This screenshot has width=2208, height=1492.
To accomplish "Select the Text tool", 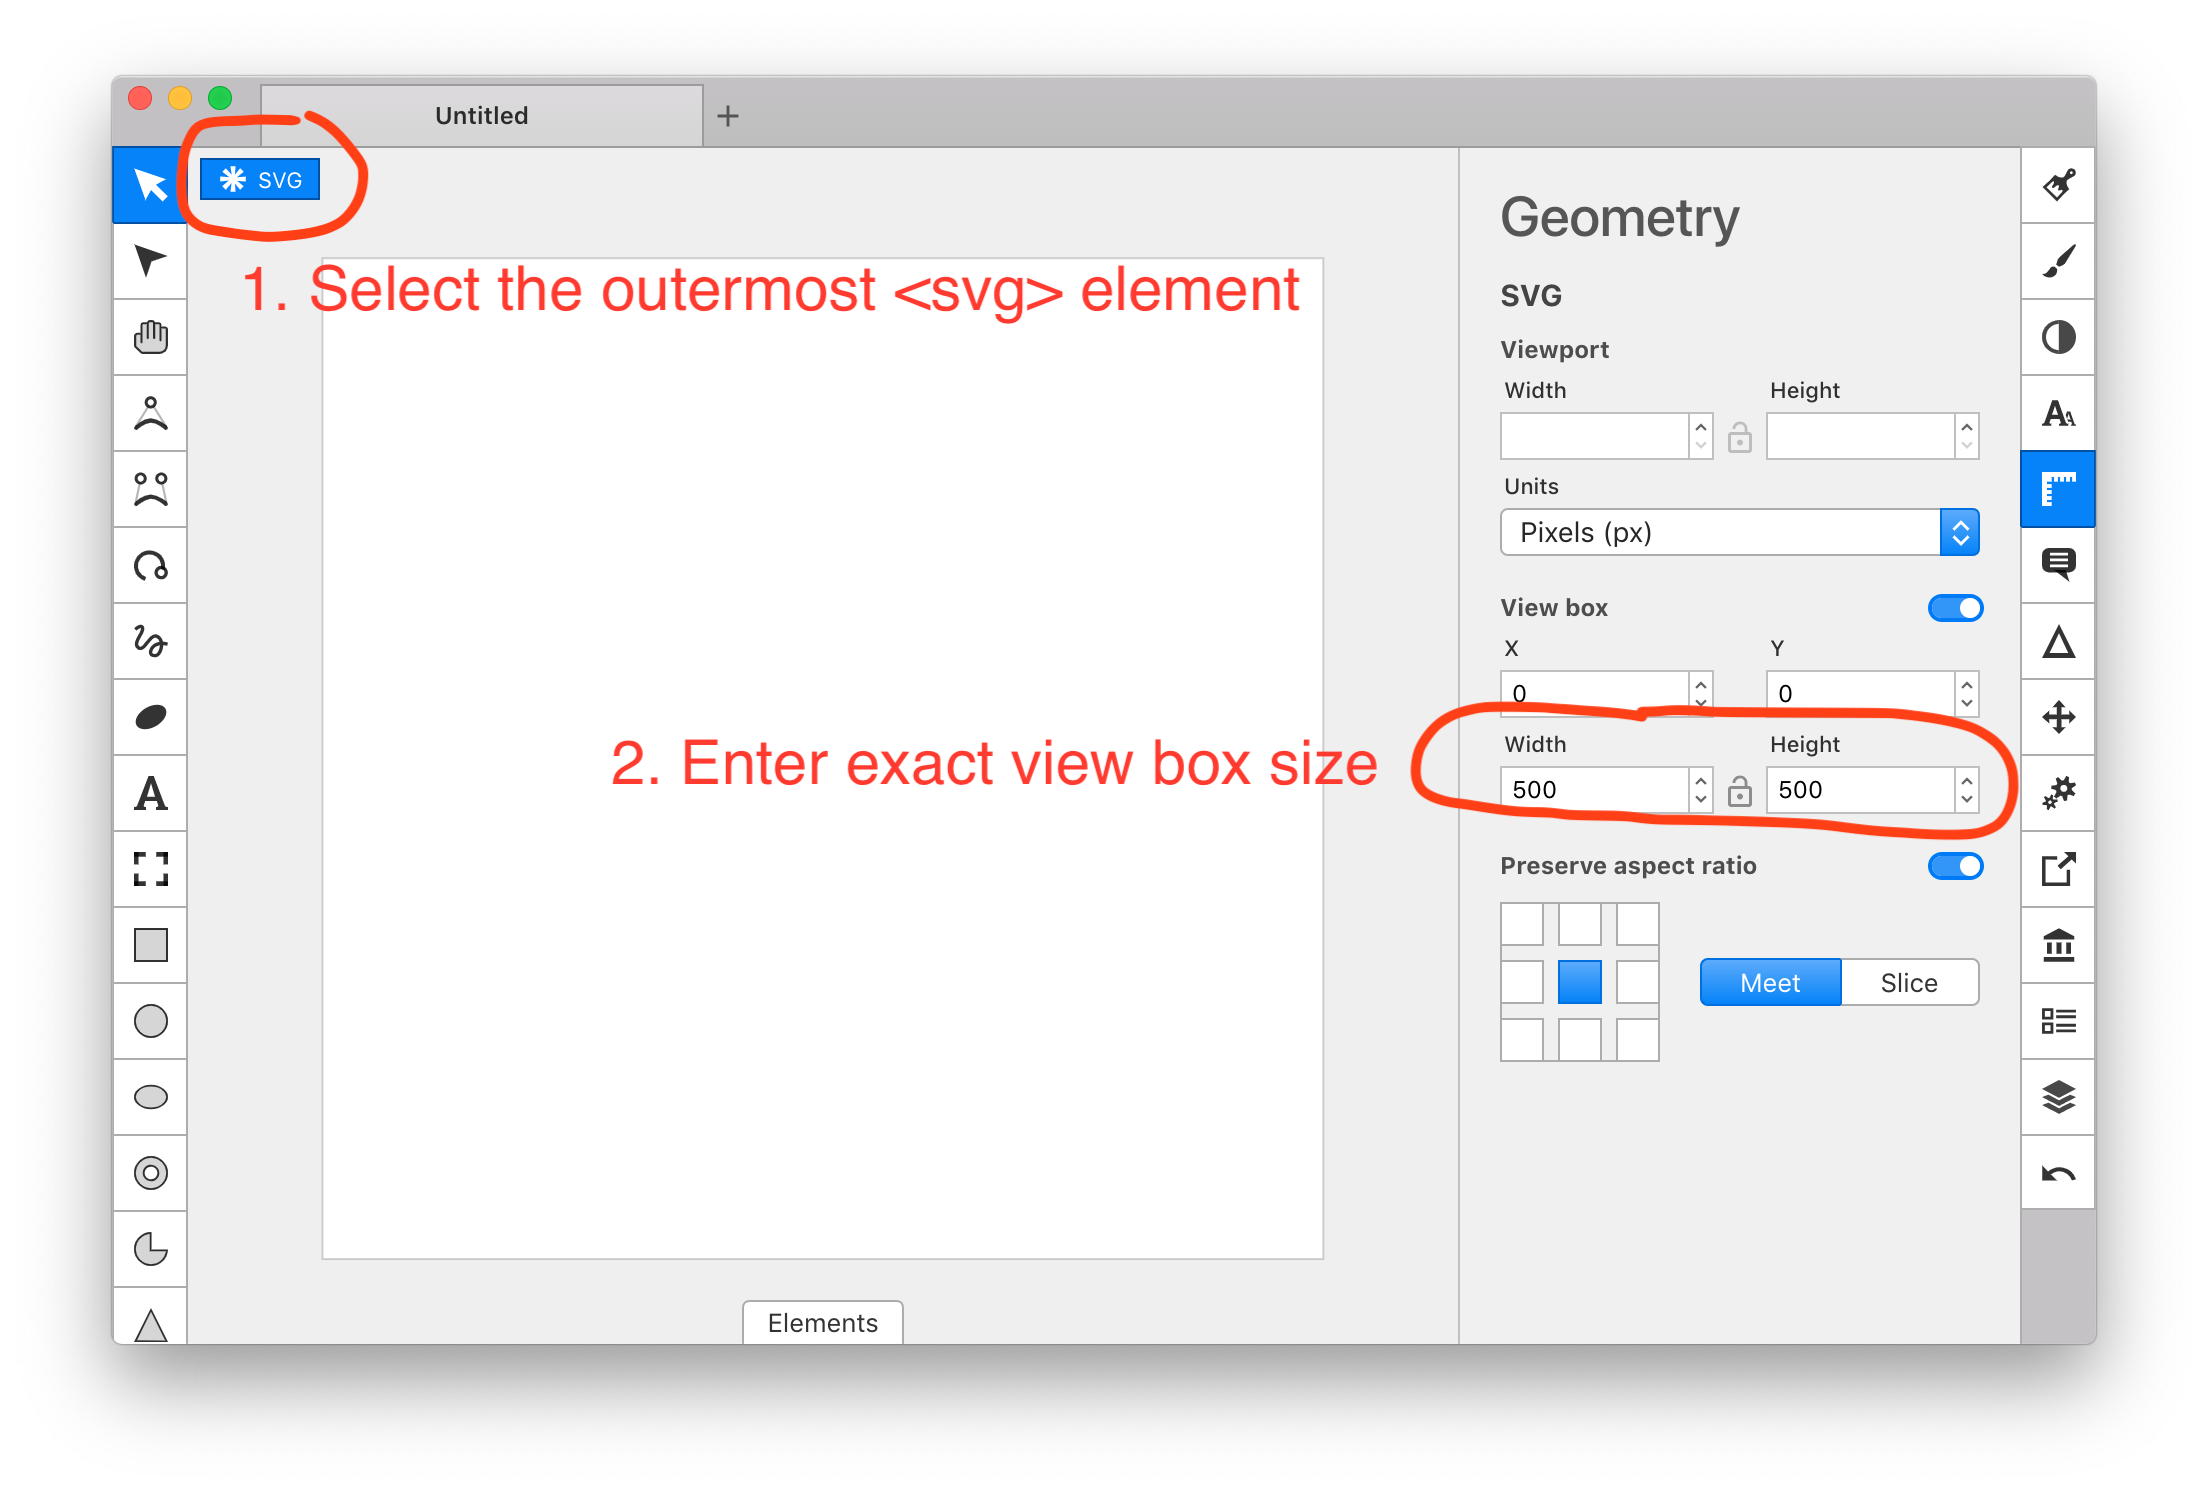I will (150, 794).
